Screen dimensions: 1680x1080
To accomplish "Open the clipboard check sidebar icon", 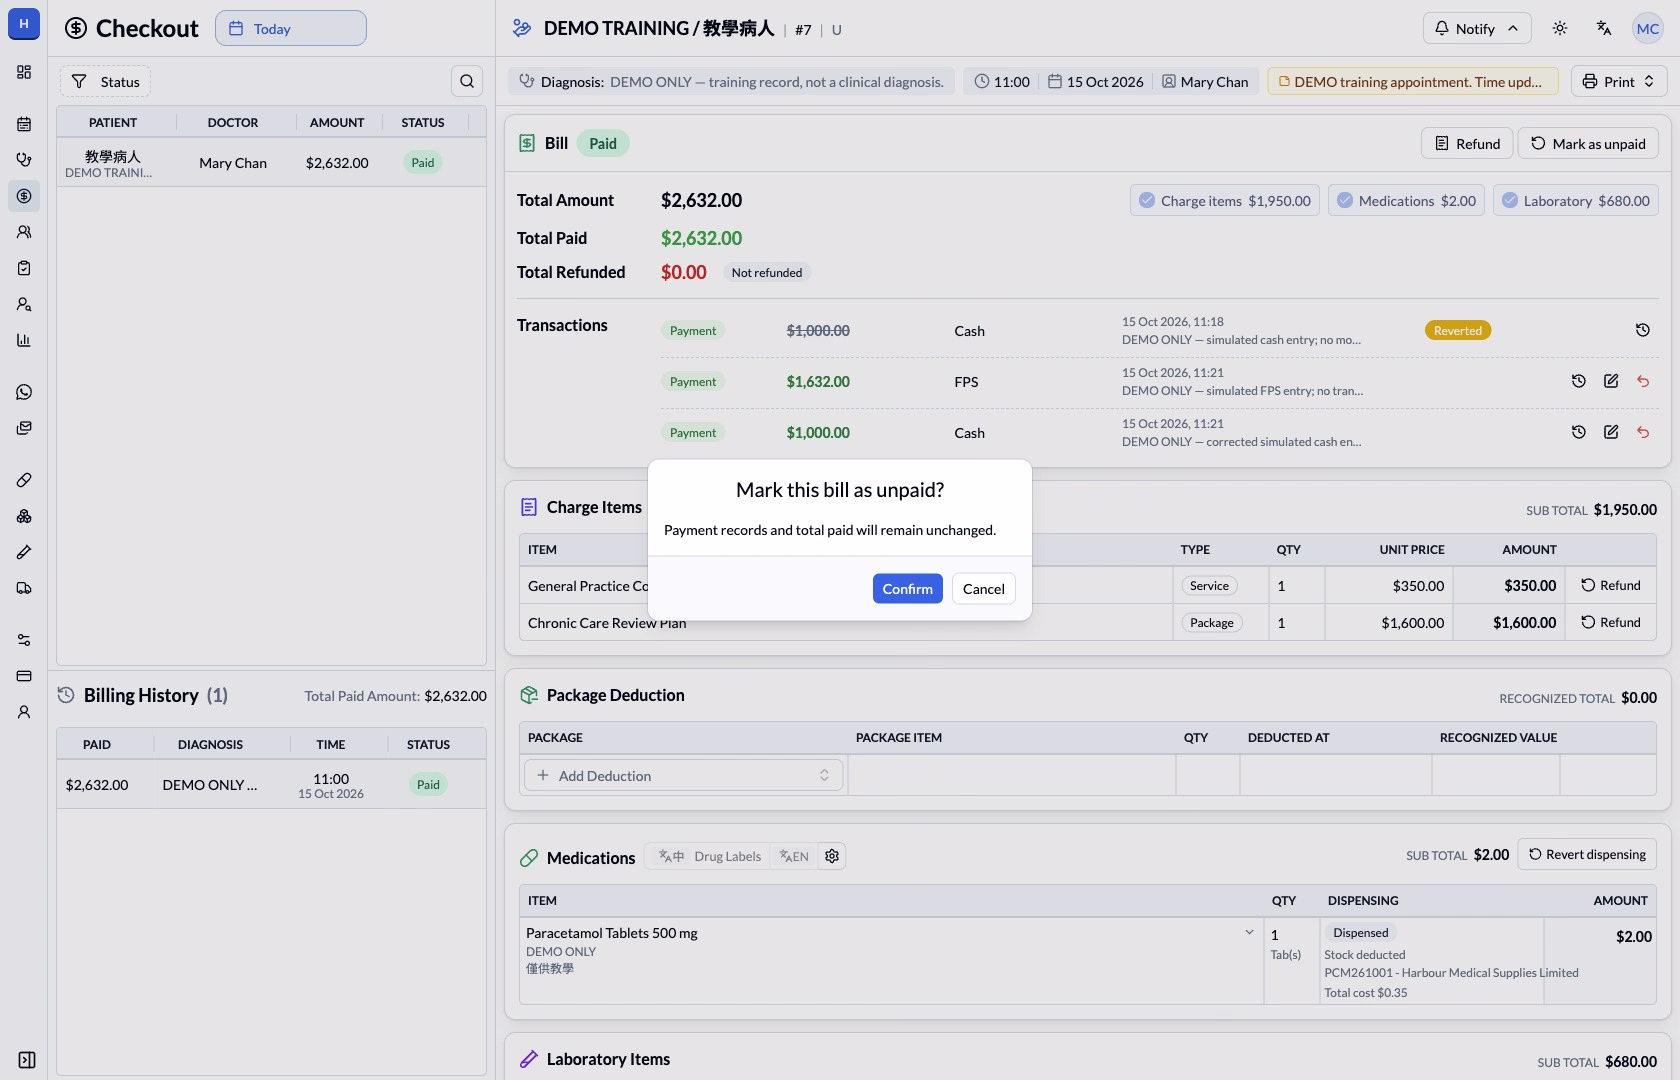I will point(24,268).
